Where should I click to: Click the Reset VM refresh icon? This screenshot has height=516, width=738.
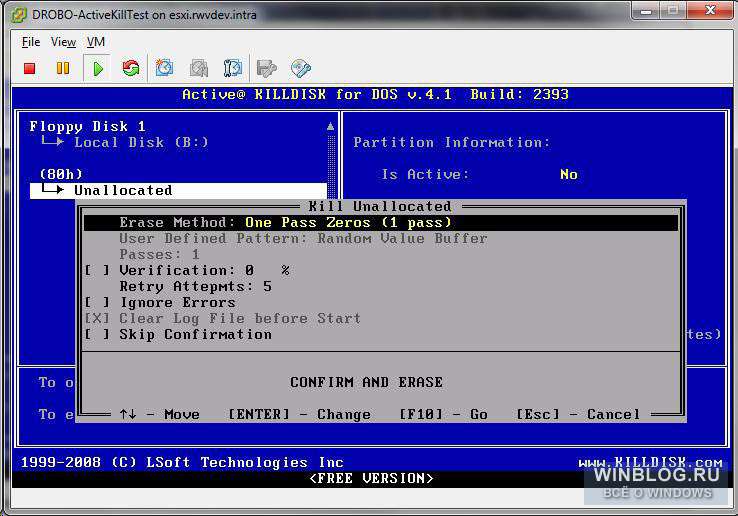tap(131, 68)
